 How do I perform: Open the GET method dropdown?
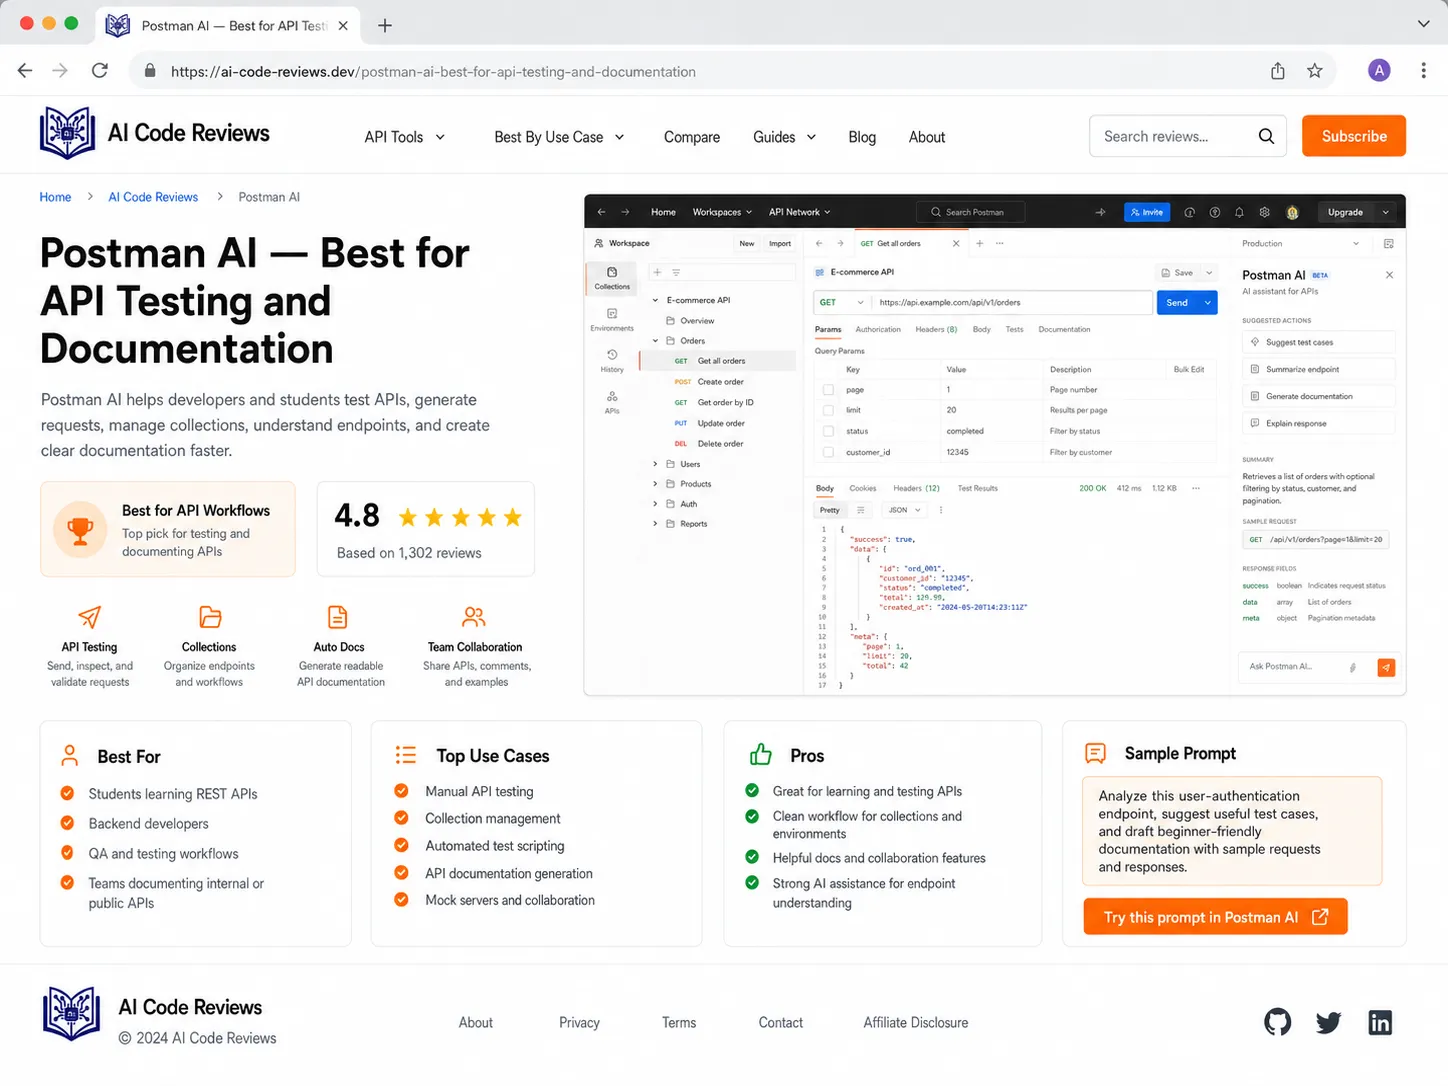[841, 302]
